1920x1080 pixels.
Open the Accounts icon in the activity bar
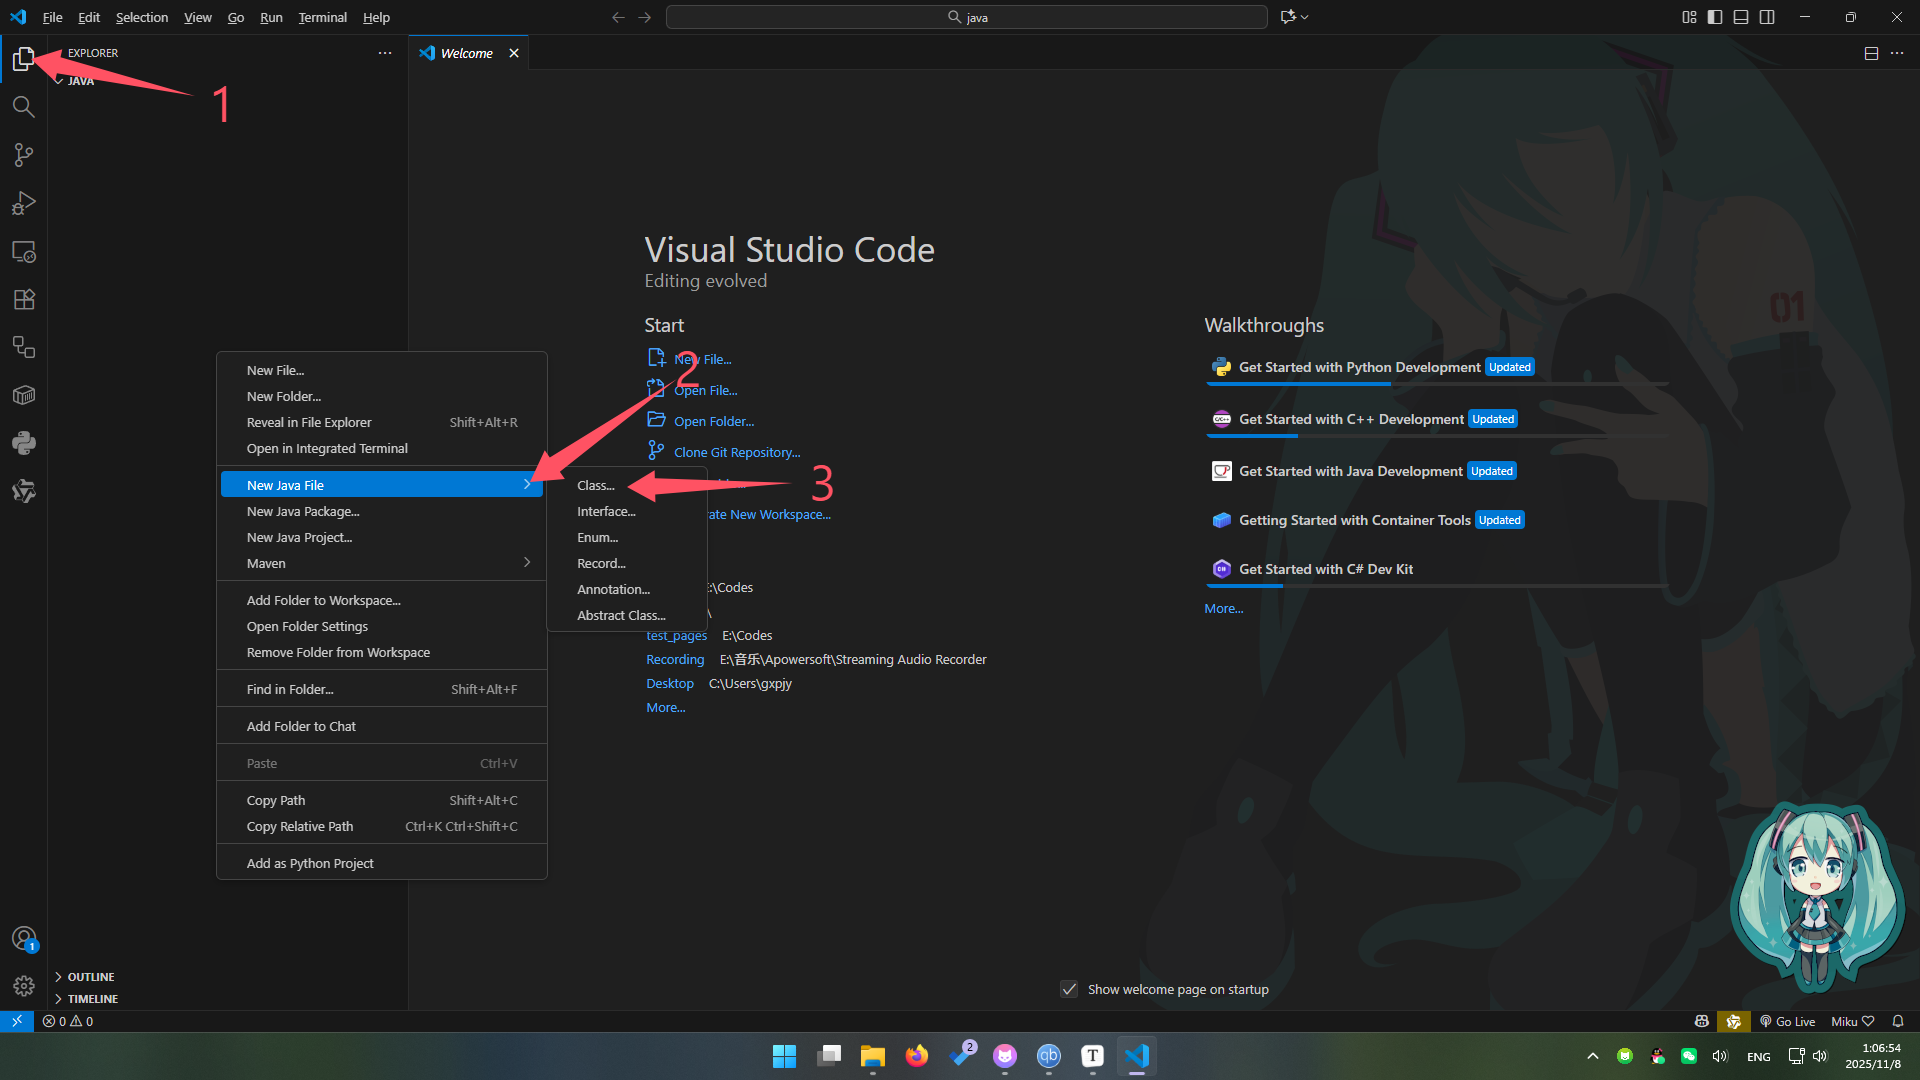pos(24,938)
